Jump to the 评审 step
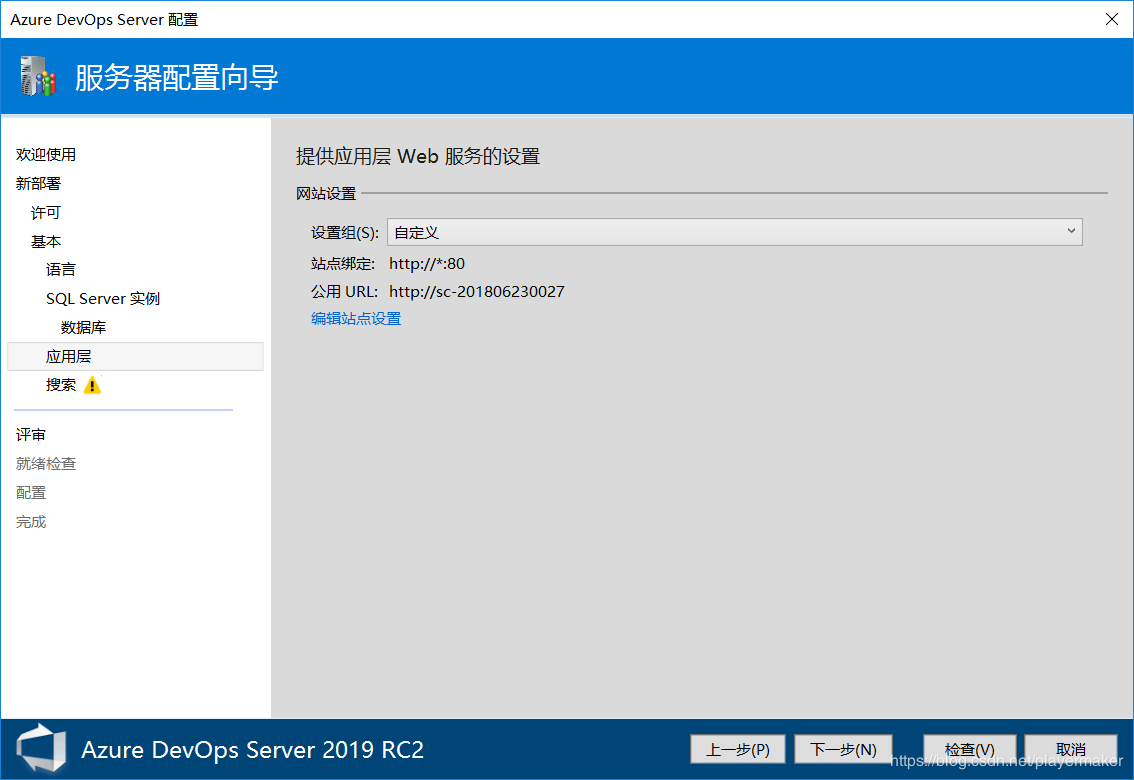Viewport: 1134px width, 780px height. [30, 435]
